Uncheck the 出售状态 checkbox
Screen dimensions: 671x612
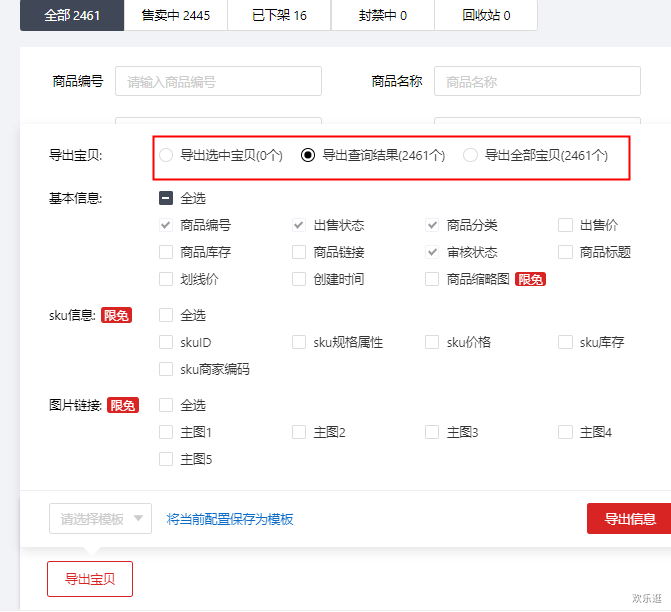pyautogui.click(x=299, y=225)
